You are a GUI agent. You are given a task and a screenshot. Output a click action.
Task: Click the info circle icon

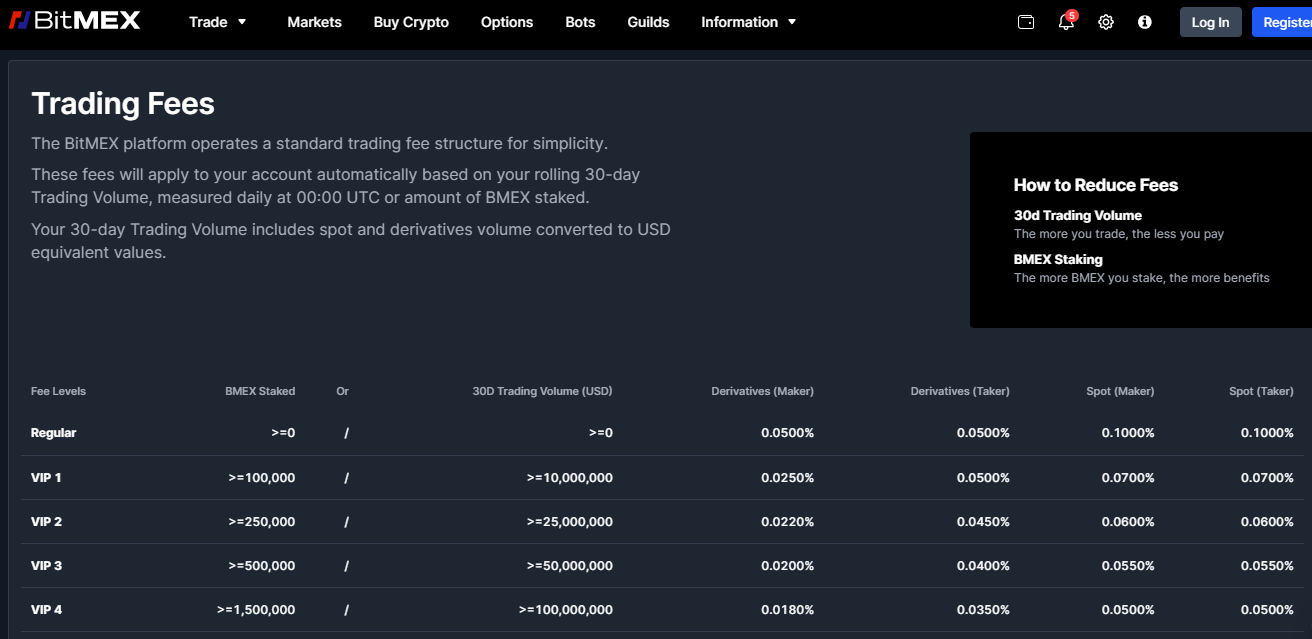coord(1145,22)
